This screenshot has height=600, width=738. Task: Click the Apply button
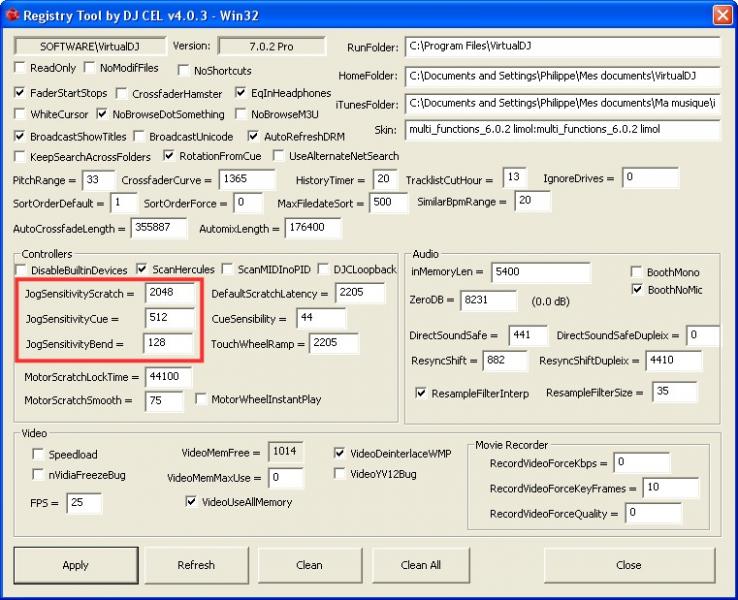[x=76, y=565]
